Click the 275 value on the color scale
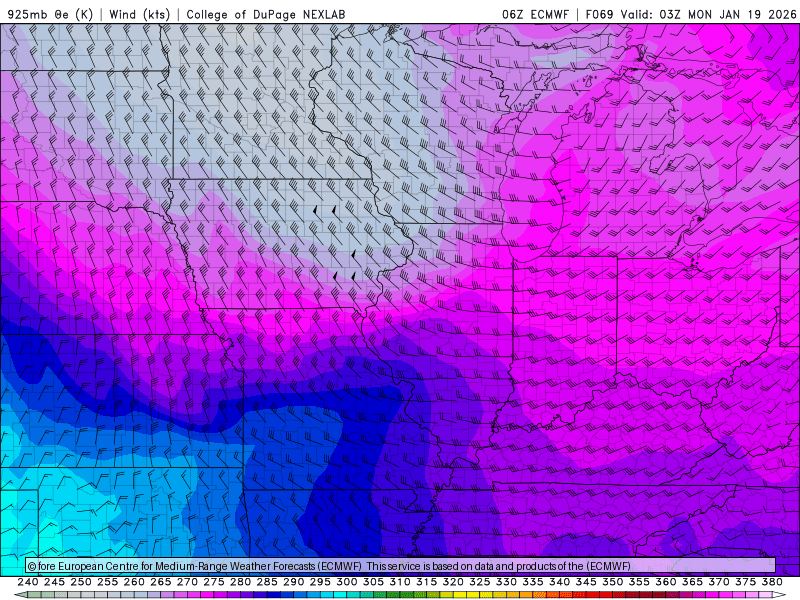This screenshot has height=600, width=800. 214,582
